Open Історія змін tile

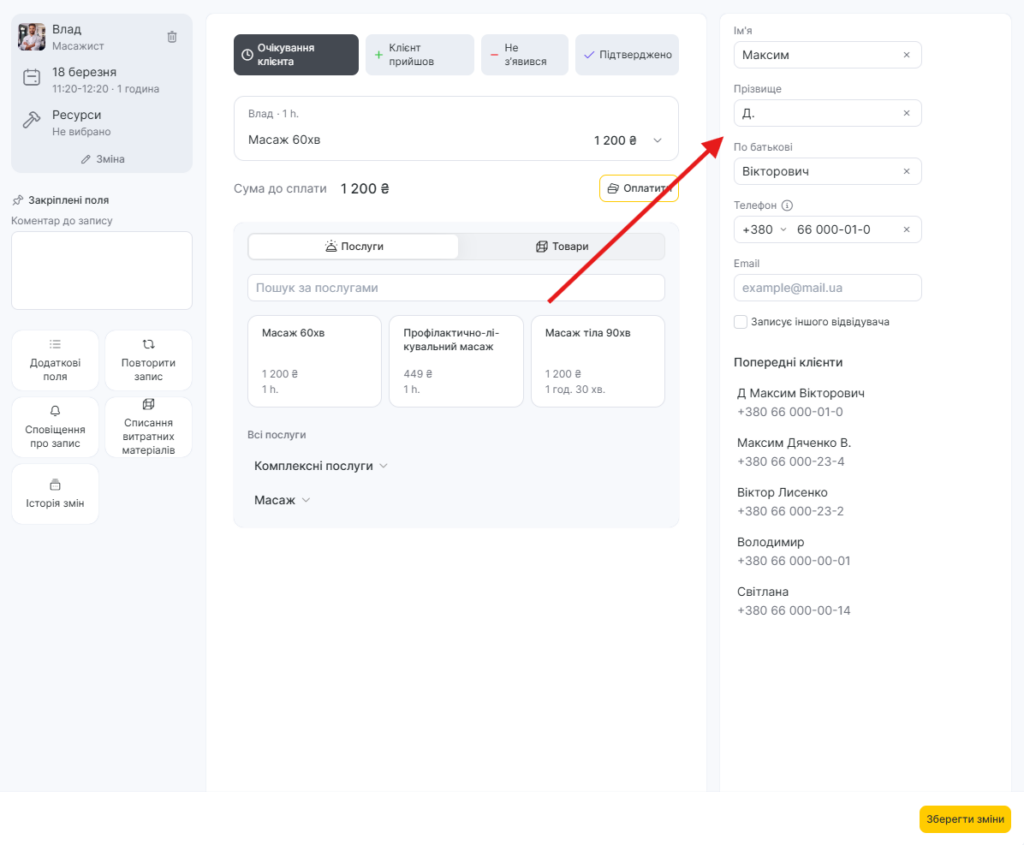point(55,494)
